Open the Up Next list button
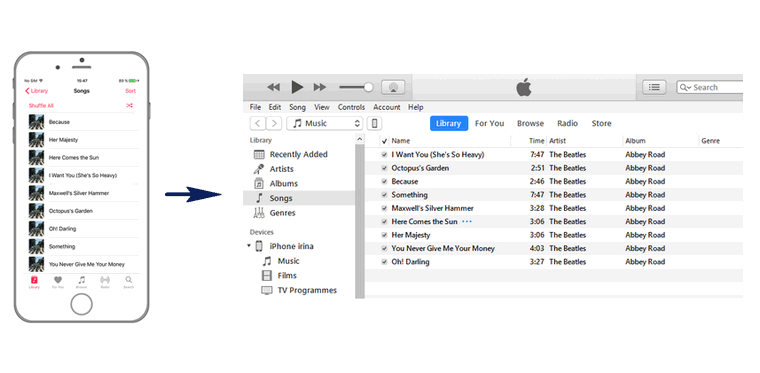The height and width of the screenshot is (373, 760). click(x=654, y=87)
